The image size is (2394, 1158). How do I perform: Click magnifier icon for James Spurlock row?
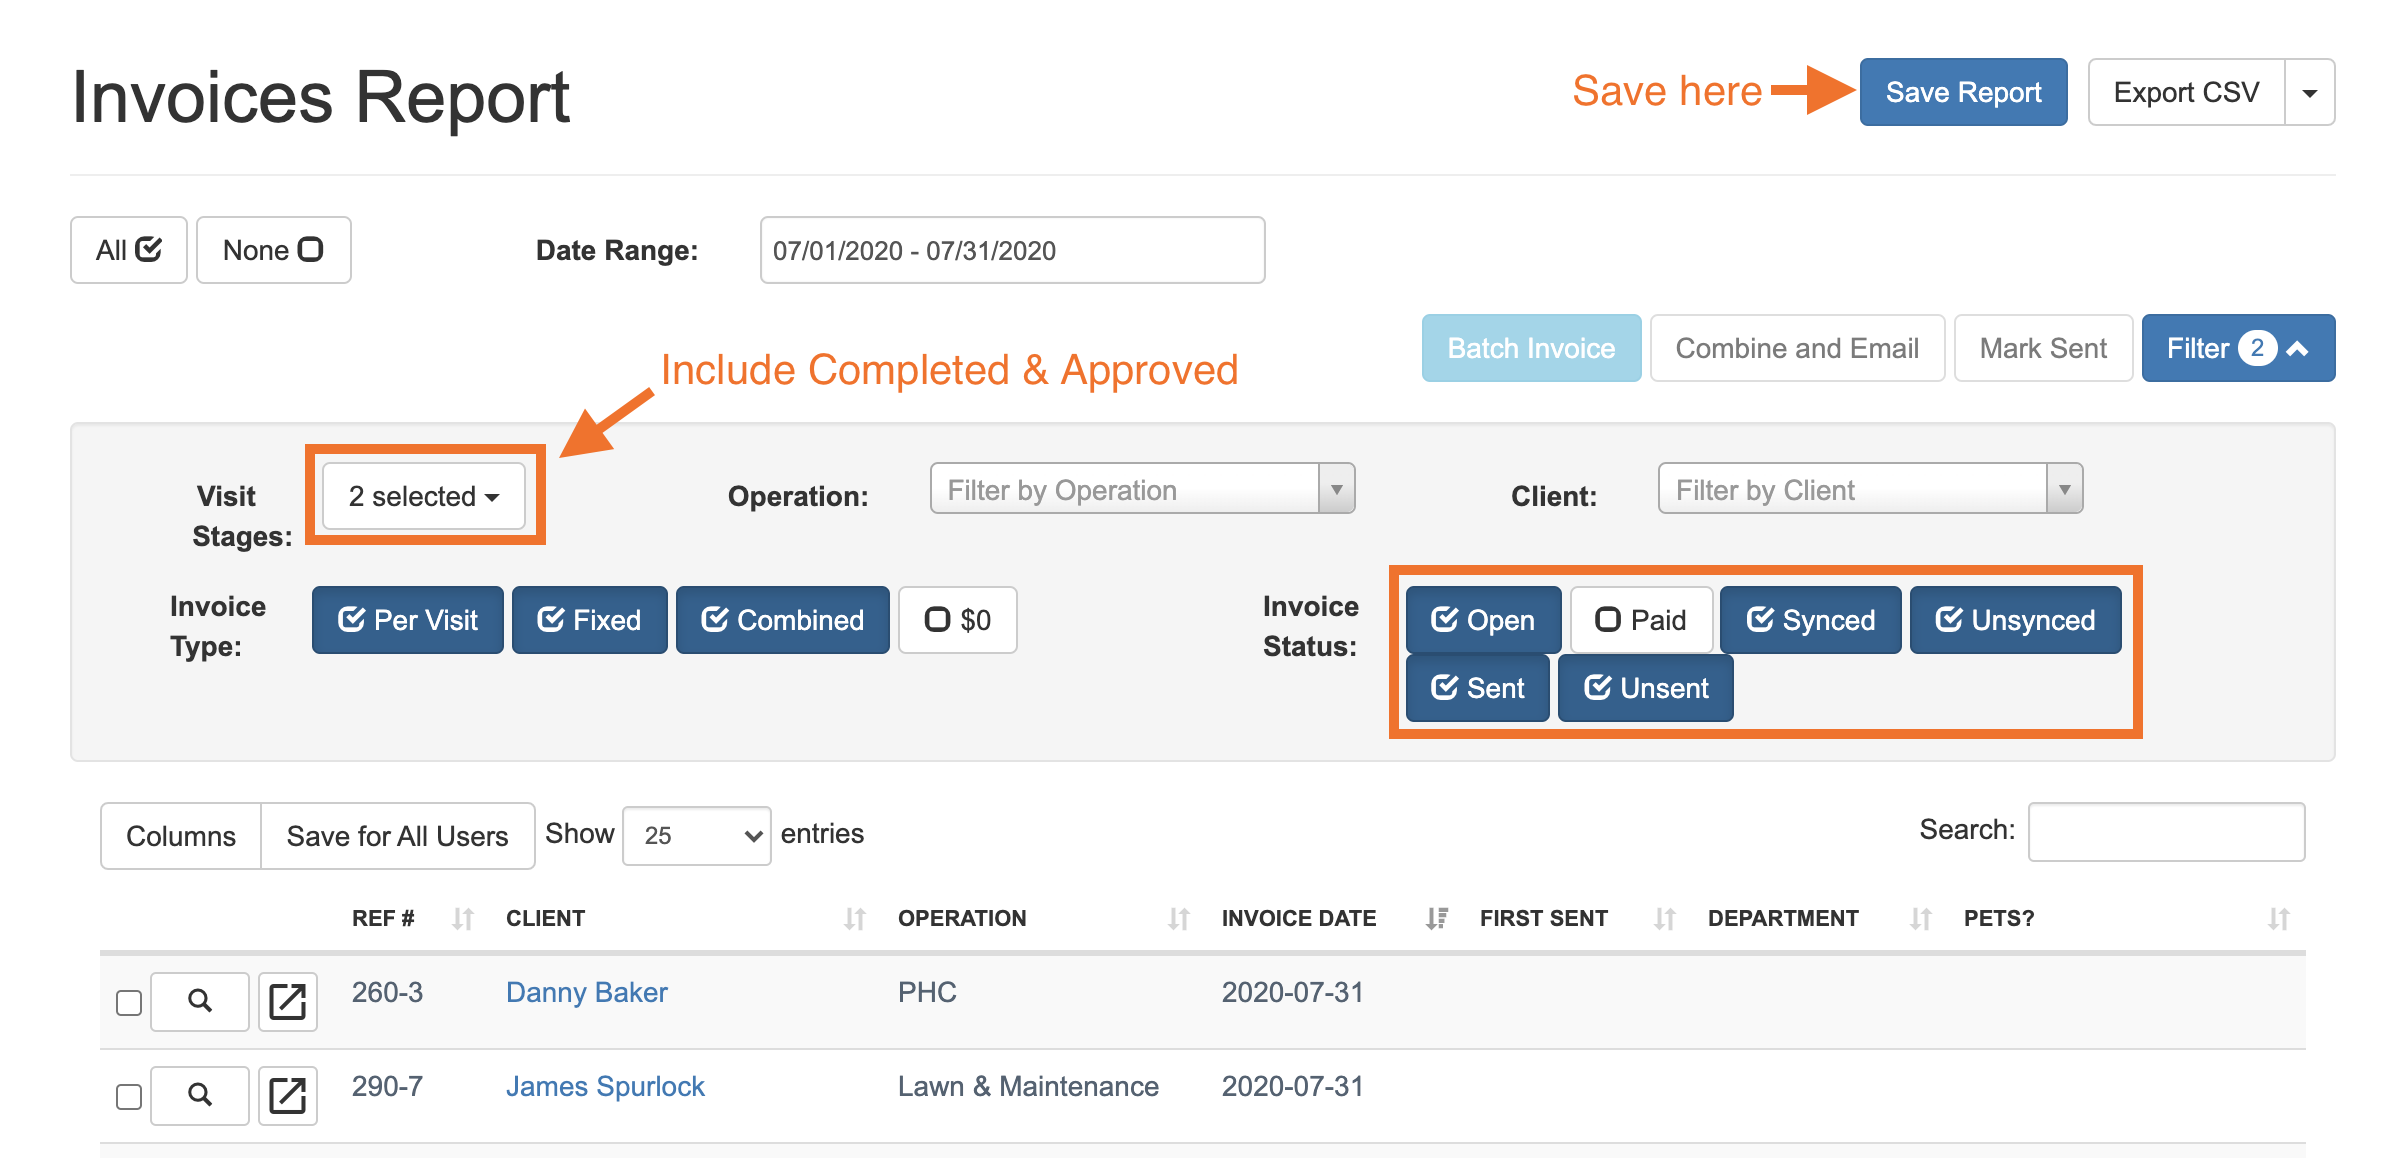(199, 1095)
